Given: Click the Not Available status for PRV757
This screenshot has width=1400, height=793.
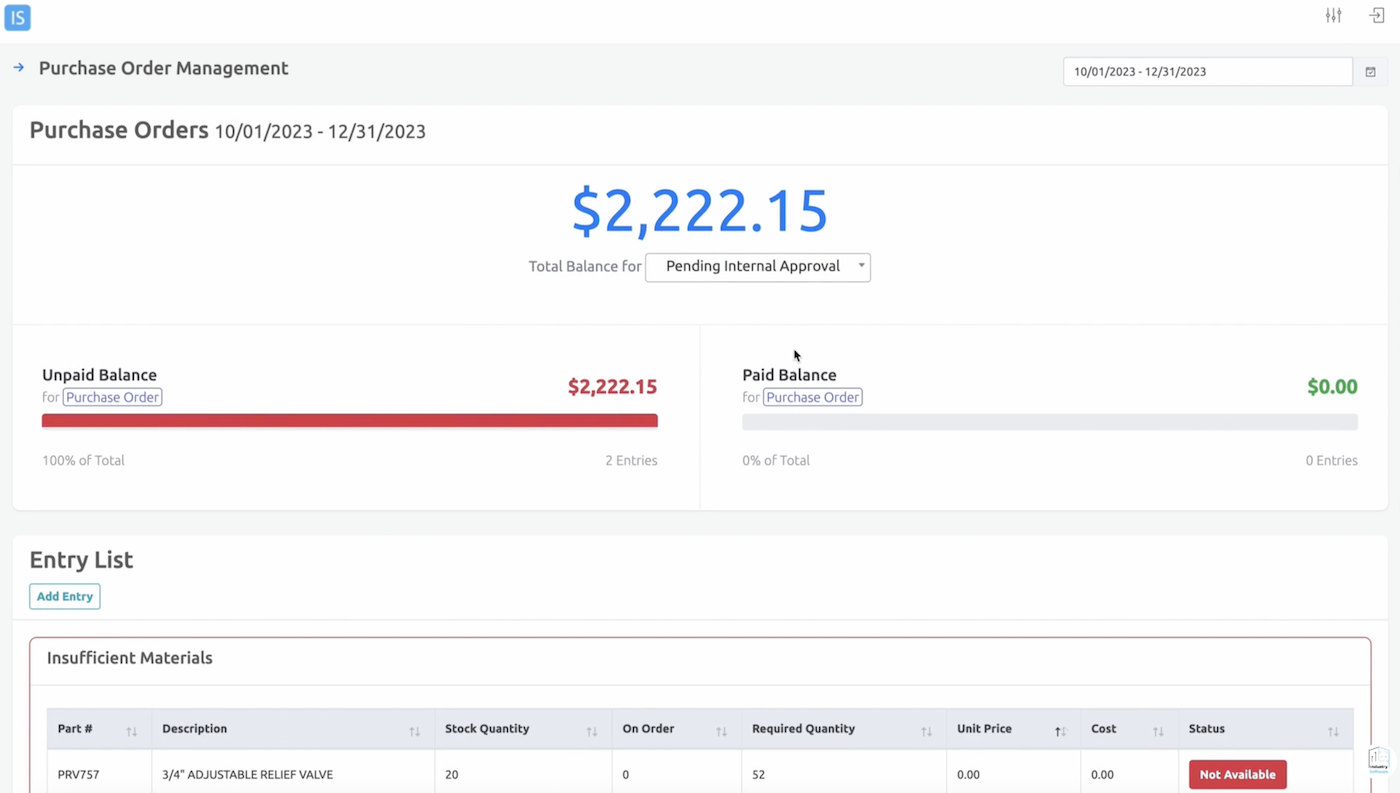Looking at the screenshot, I should 1237,774.
